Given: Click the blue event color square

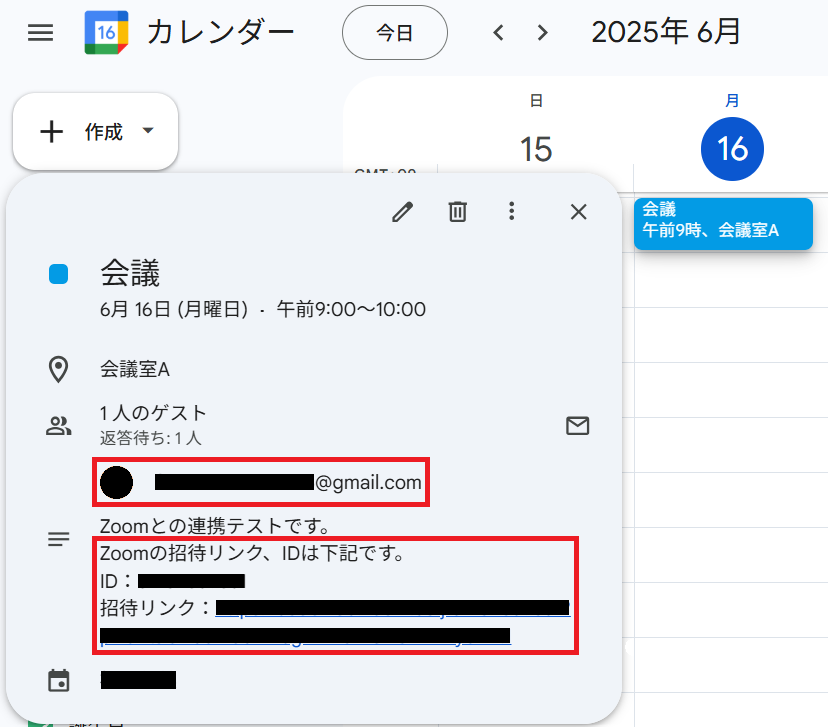Looking at the screenshot, I should coord(59,274).
